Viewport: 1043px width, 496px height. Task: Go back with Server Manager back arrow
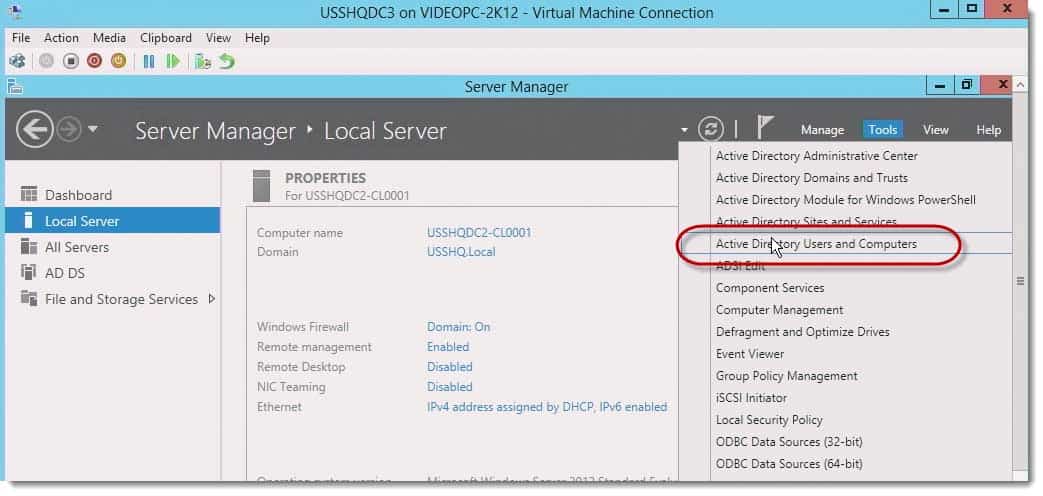35,129
